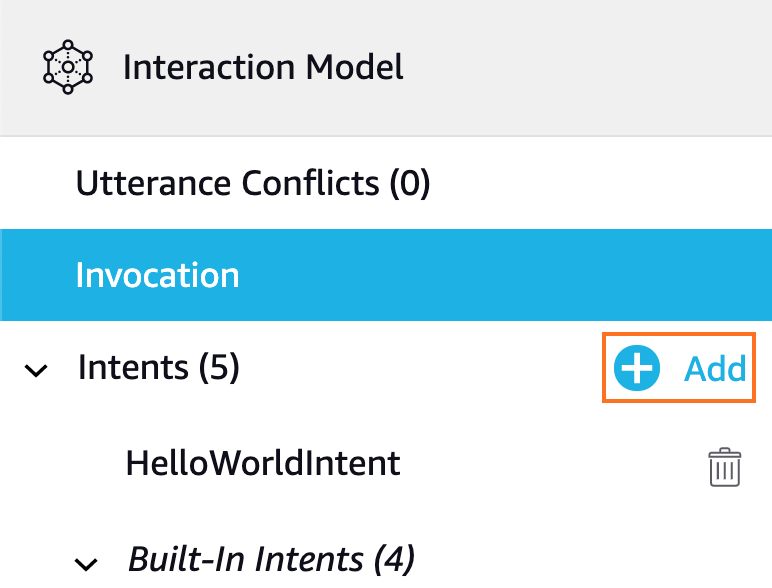The width and height of the screenshot is (772, 588).
Task: Click empty space in blue Invocation row
Action: (492, 275)
